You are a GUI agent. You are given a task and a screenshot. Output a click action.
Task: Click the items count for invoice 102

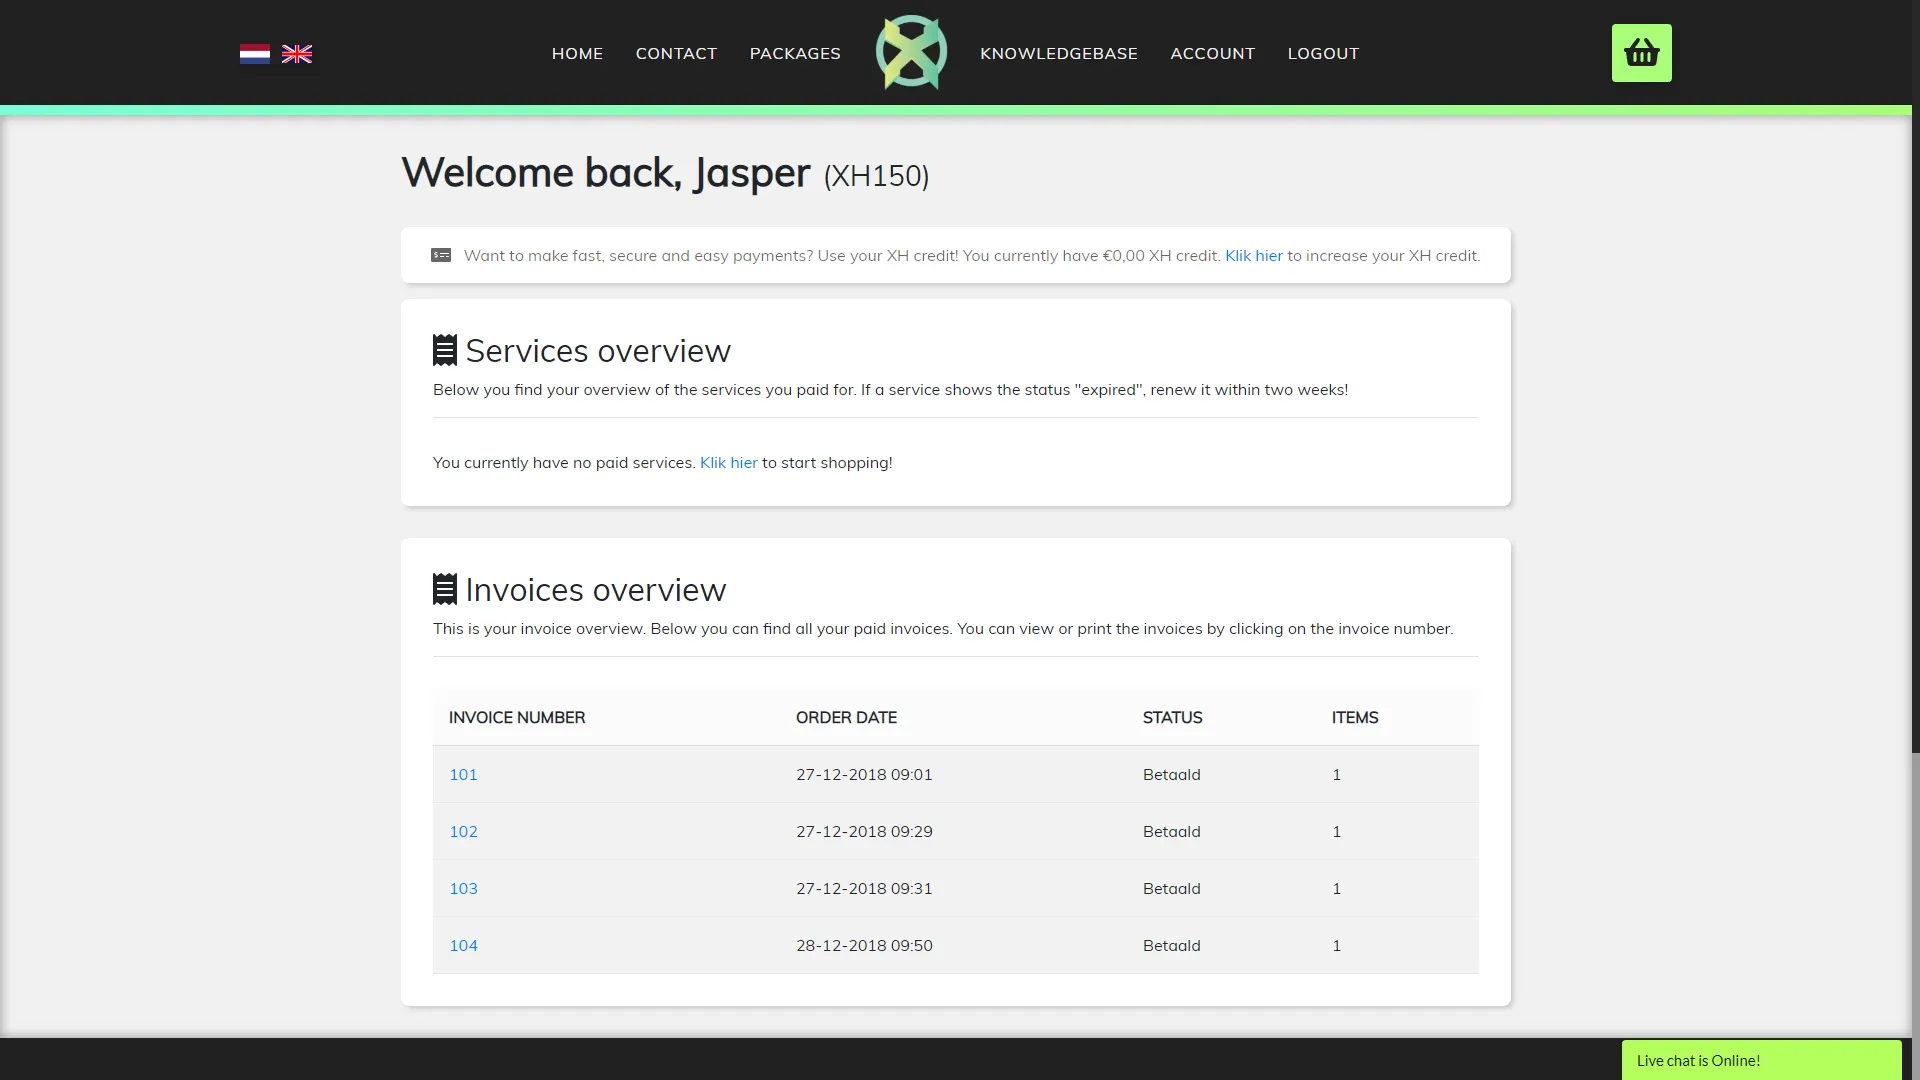[x=1336, y=832]
